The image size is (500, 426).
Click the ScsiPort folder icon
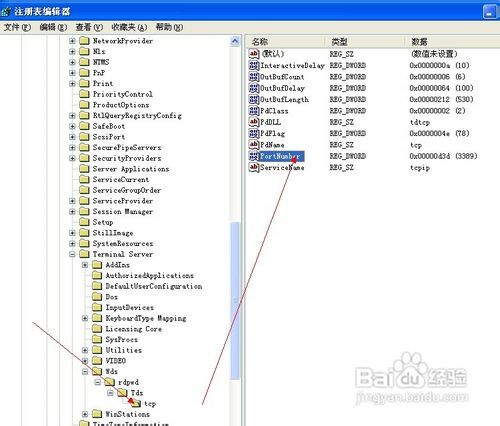pos(84,137)
